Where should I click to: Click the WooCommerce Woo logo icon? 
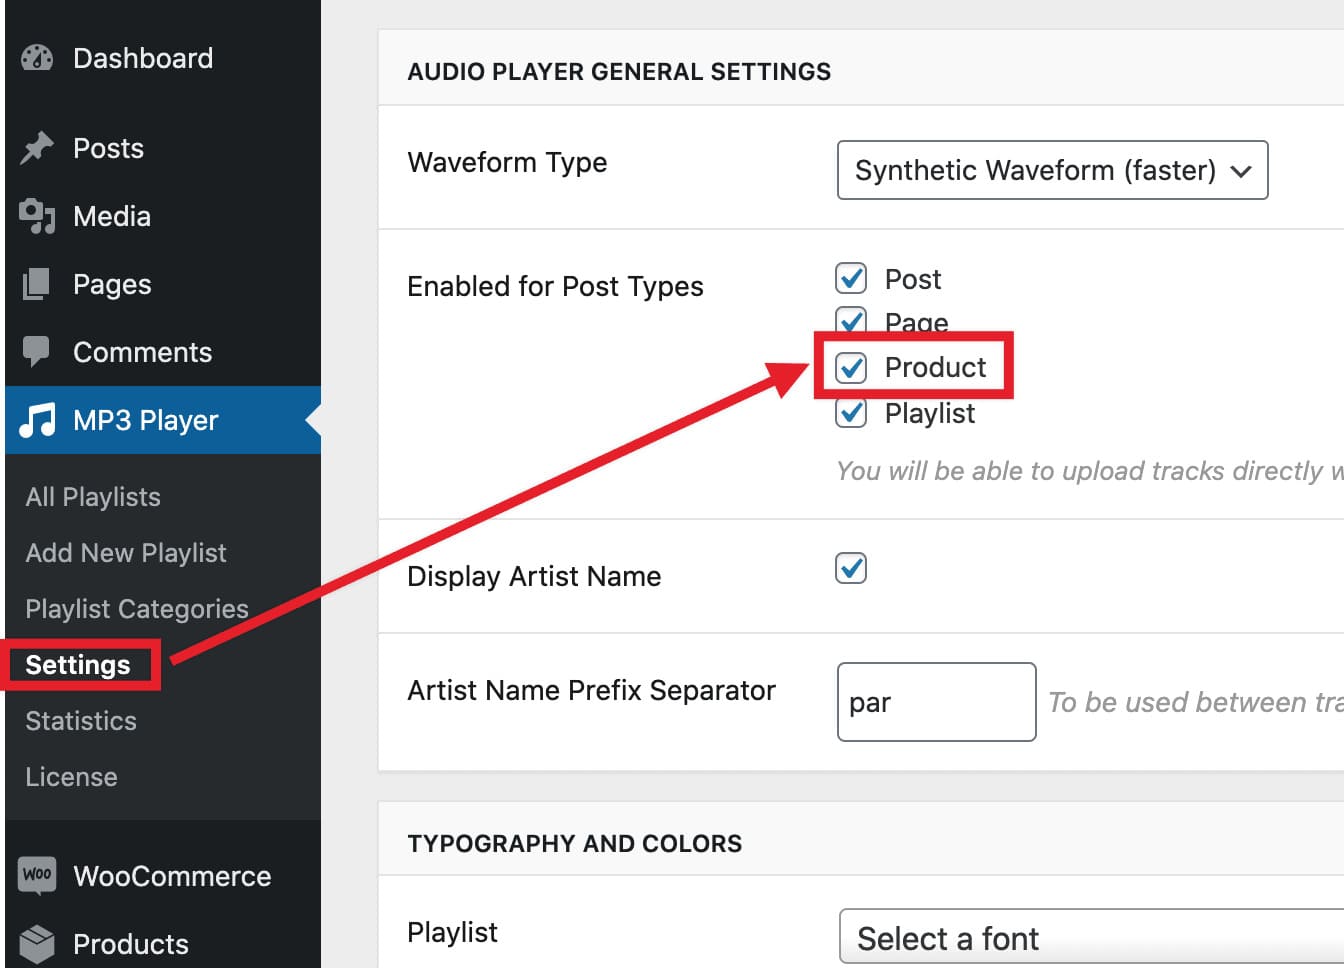(x=37, y=875)
